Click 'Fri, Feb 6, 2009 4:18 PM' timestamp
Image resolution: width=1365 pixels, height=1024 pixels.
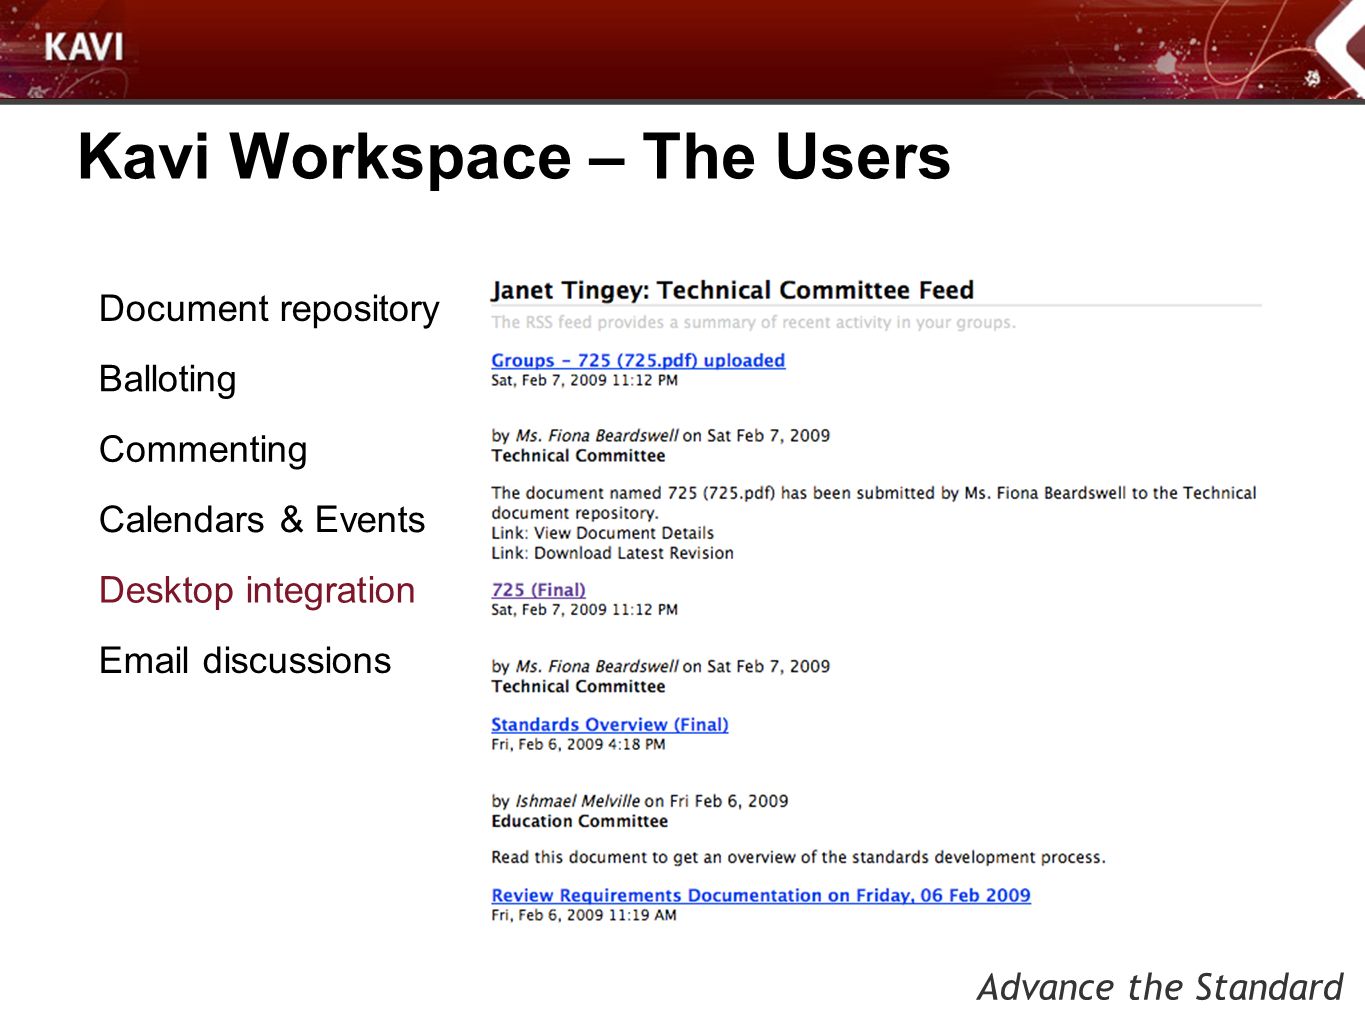[578, 744]
